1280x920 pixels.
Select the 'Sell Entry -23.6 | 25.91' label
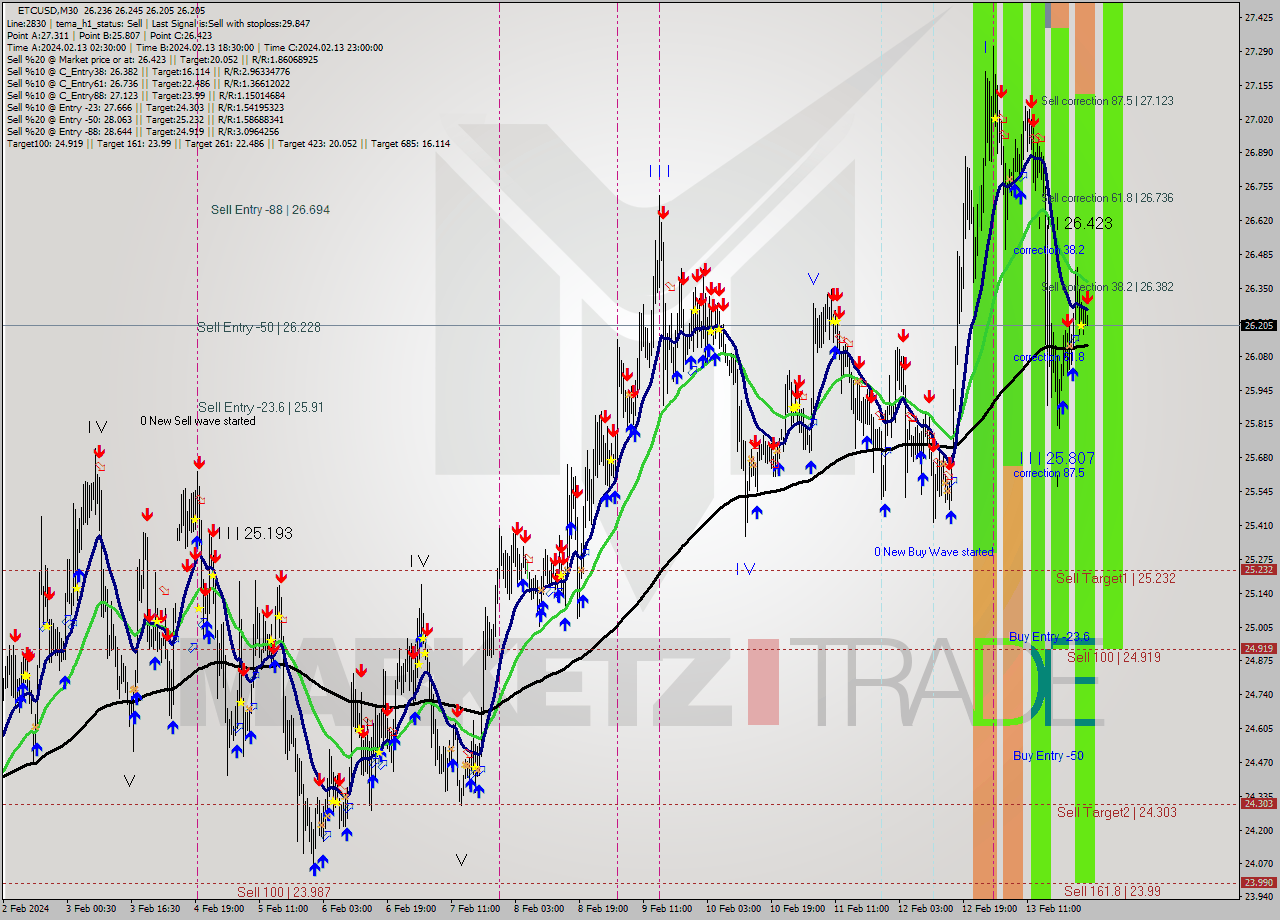[x=260, y=407]
